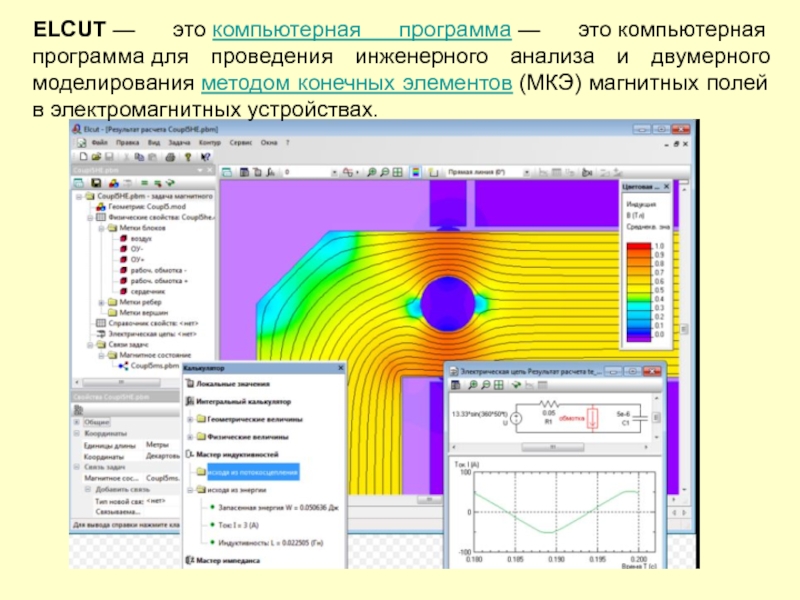Collapse the Общие properties section
The image size is (800, 600).
77,422
